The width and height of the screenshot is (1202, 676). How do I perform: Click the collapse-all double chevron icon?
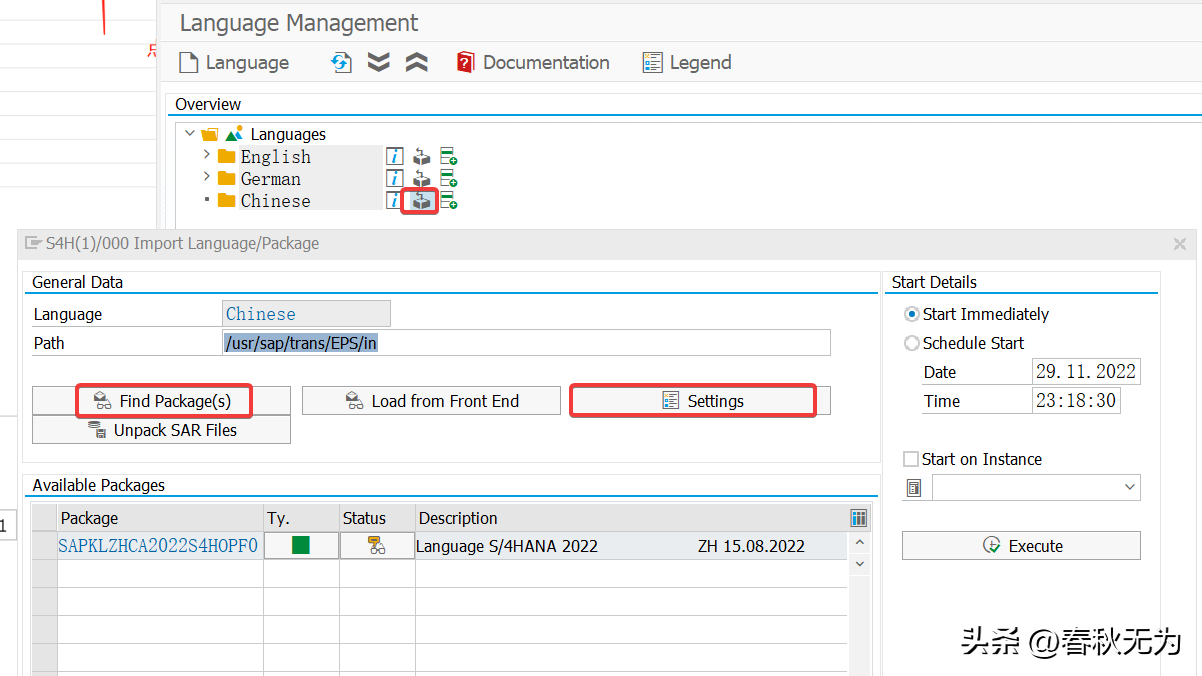pos(414,62)
